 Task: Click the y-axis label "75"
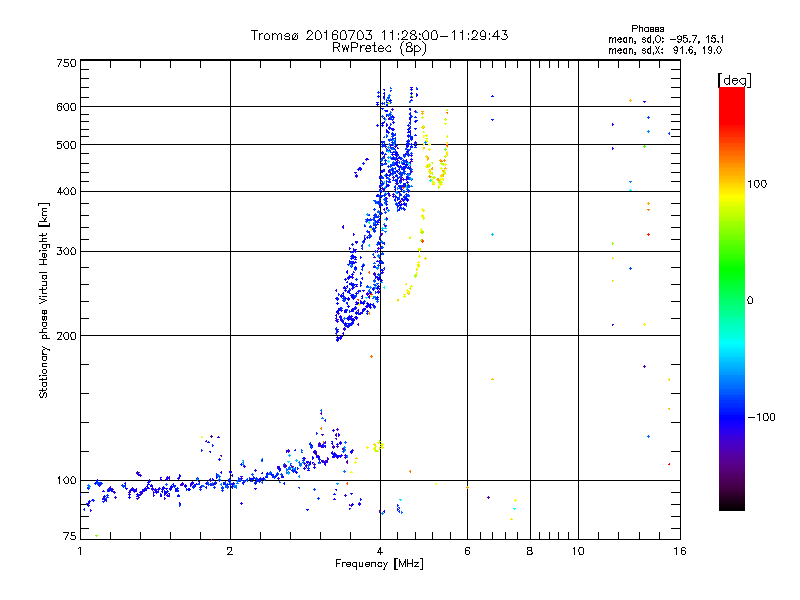coord(70,536)
